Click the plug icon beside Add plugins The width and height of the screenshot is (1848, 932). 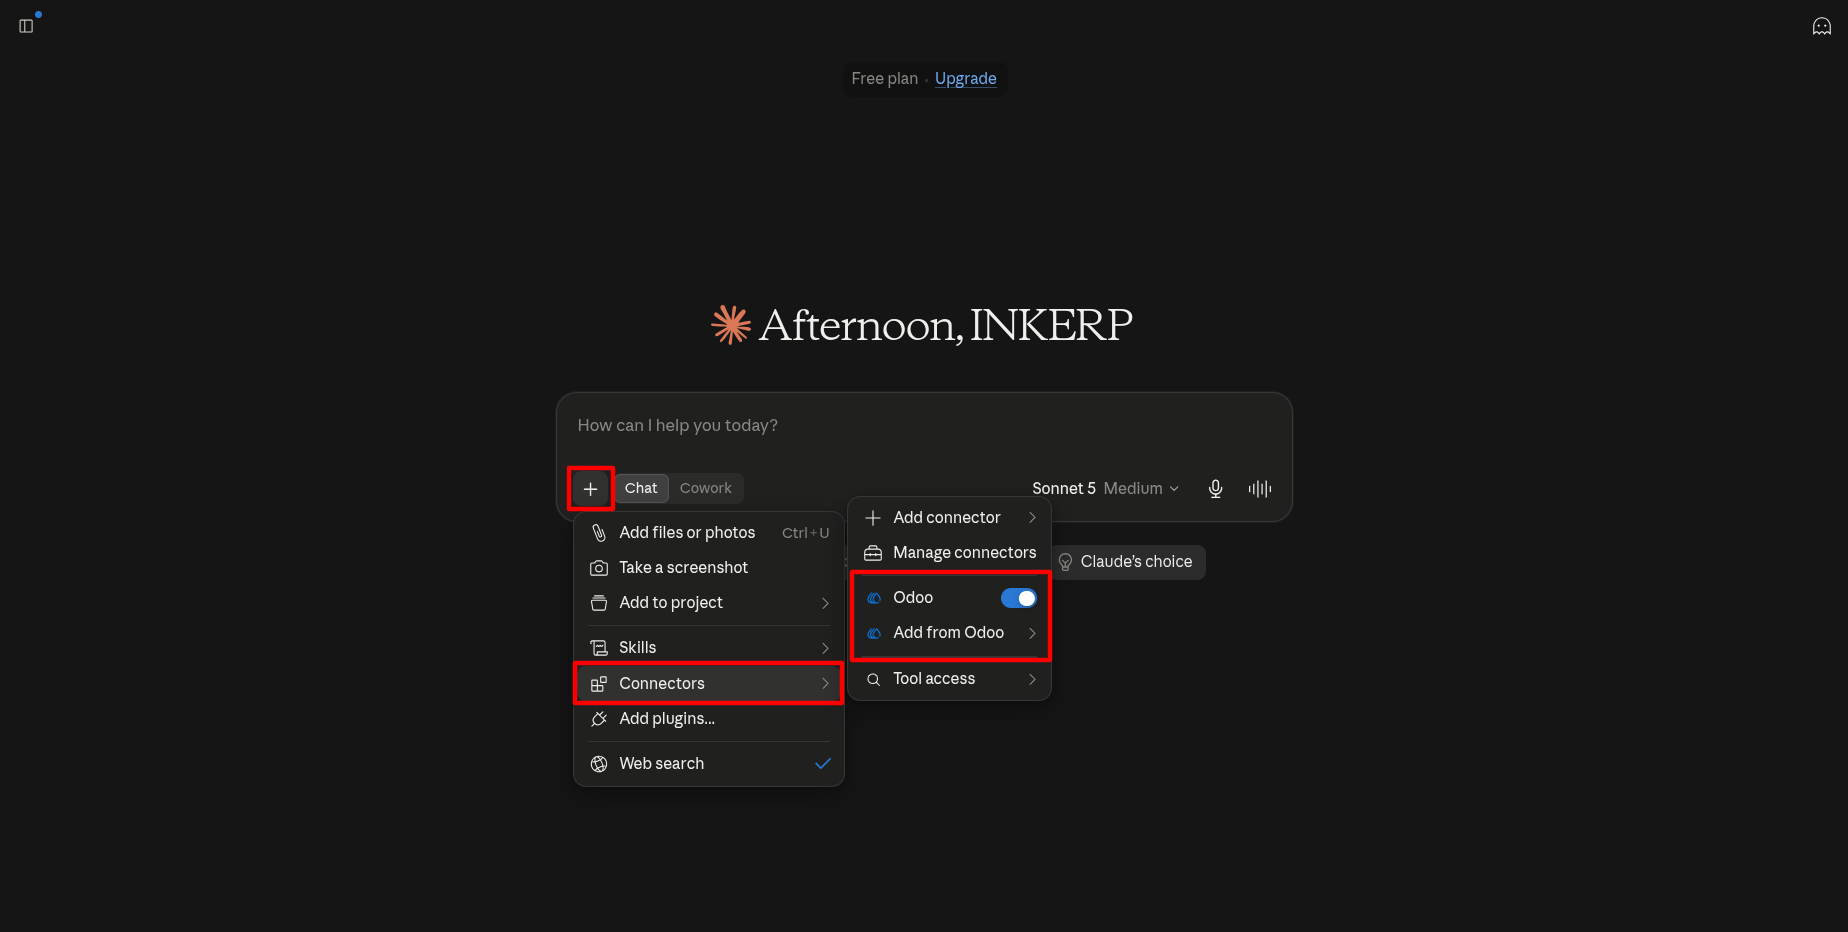(599, 719)
